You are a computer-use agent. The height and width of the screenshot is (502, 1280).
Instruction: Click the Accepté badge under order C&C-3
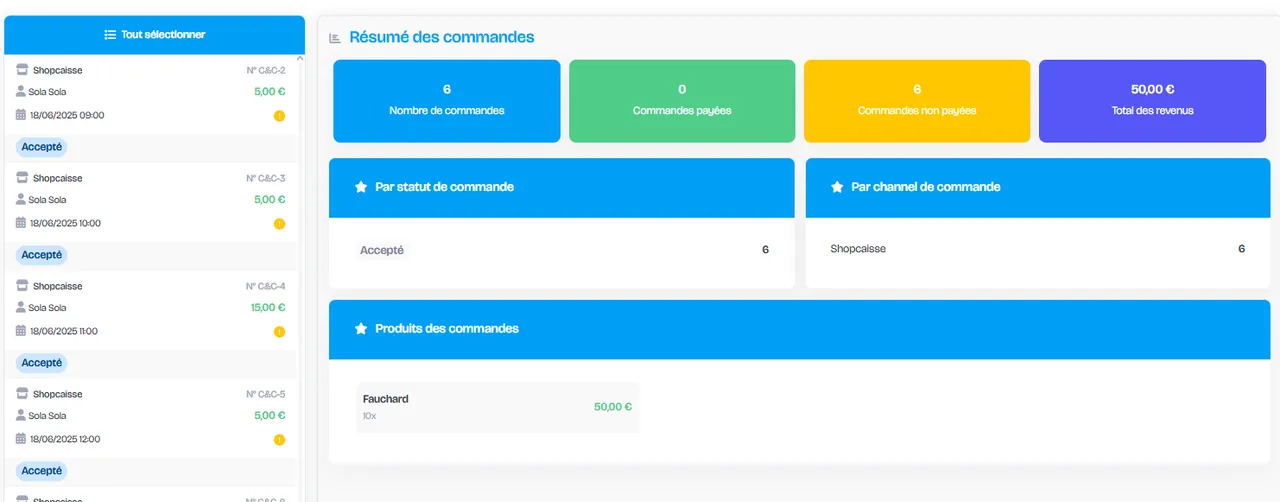[x=42, y=255]
